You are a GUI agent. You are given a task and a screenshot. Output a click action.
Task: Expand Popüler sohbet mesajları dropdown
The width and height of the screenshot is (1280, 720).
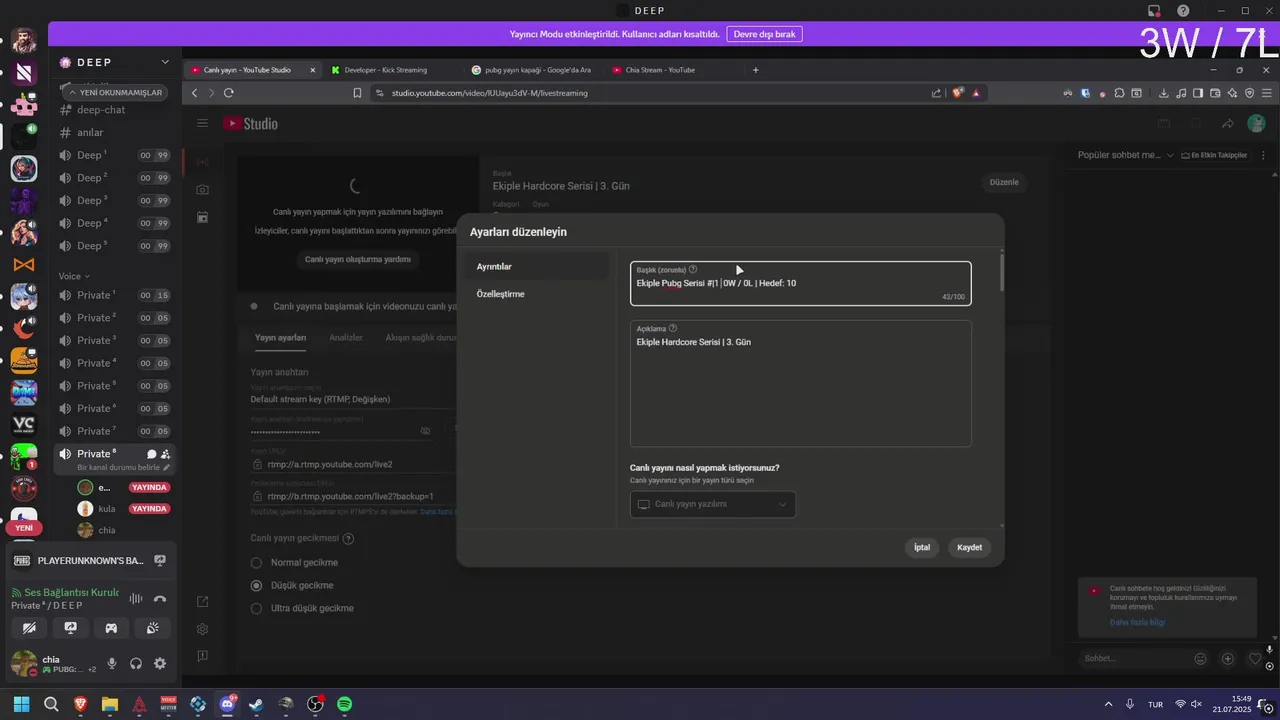tap(1124, 155)
